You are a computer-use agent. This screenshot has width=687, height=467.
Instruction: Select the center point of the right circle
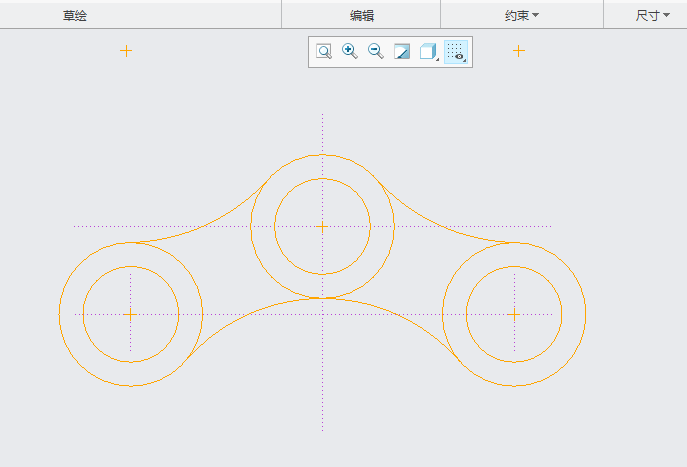pos(514,314)
